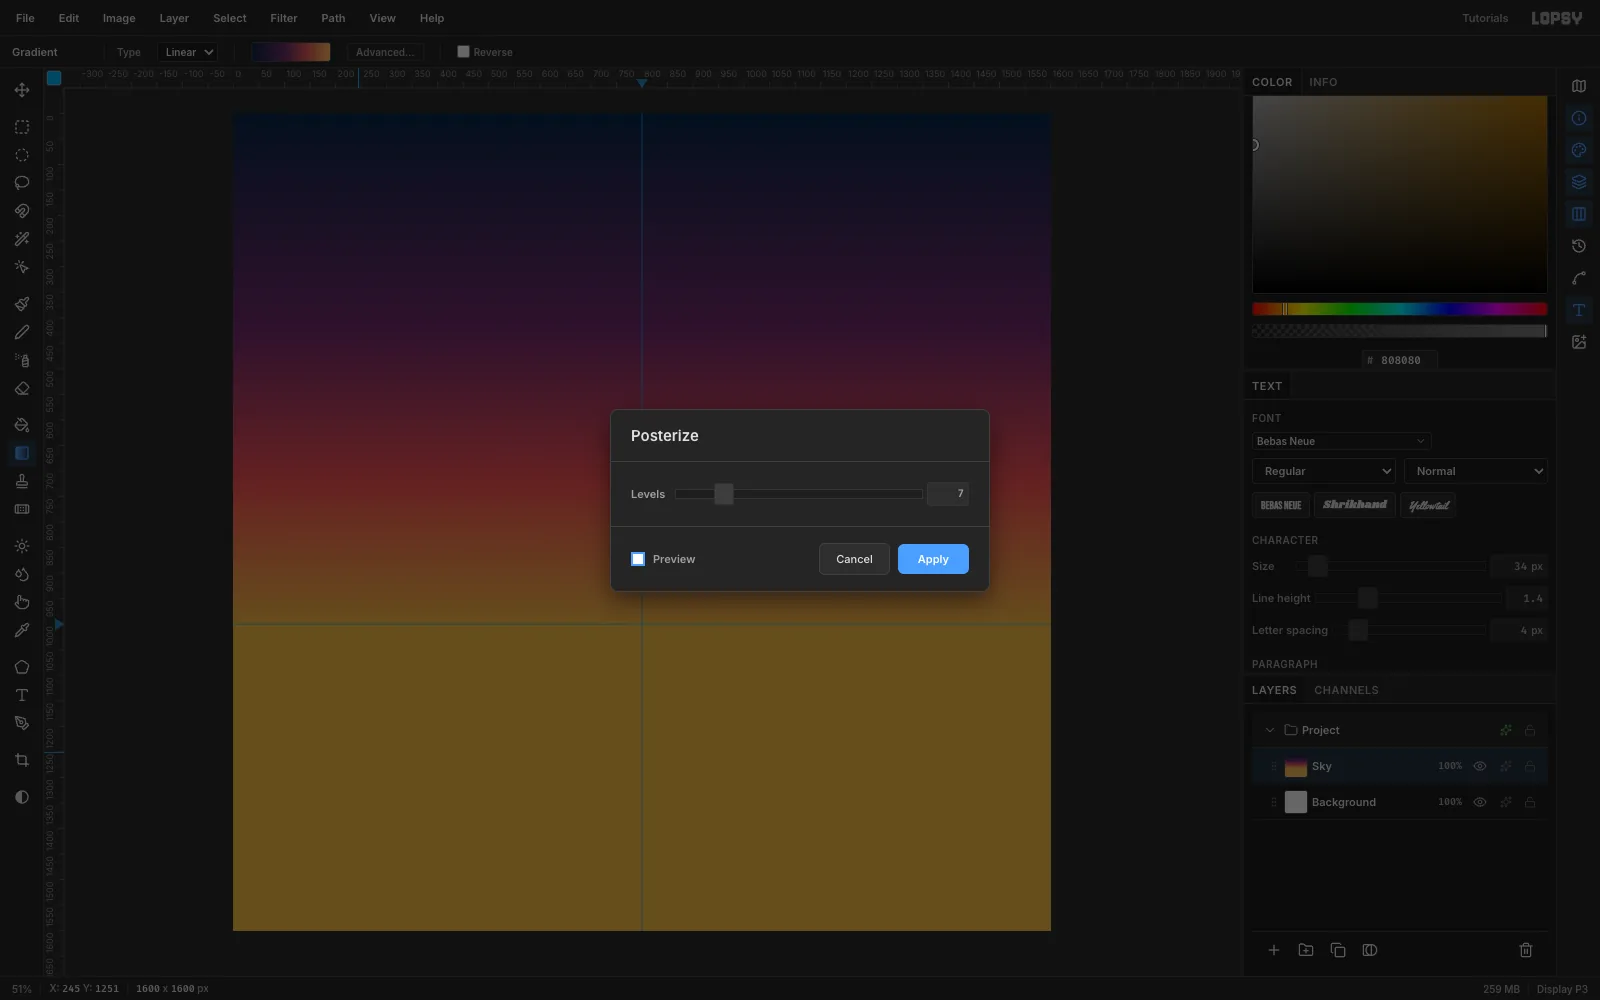Open the Layer menu
The width and height of the screenshot is (1600, 1000).
tap(174, 18)
